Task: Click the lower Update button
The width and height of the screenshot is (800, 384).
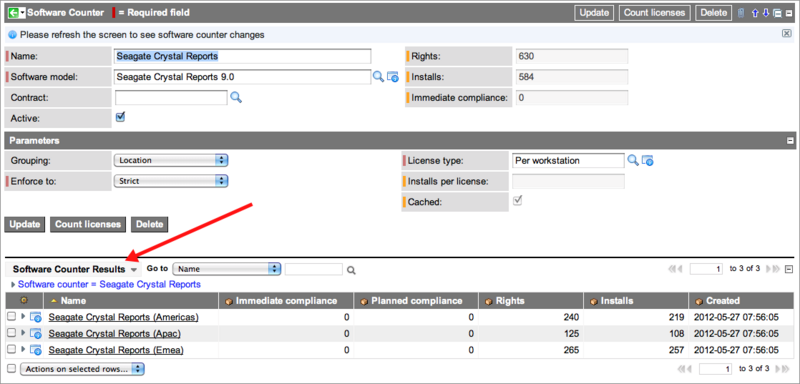Action: tap(24, 224)
